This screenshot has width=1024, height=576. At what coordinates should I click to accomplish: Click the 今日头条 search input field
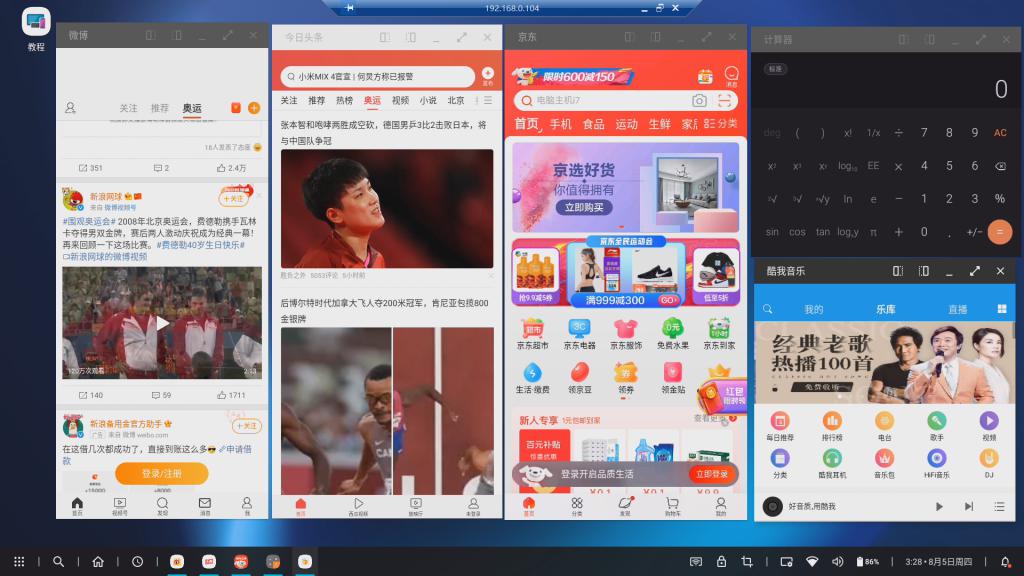click(x=377, y=76)
